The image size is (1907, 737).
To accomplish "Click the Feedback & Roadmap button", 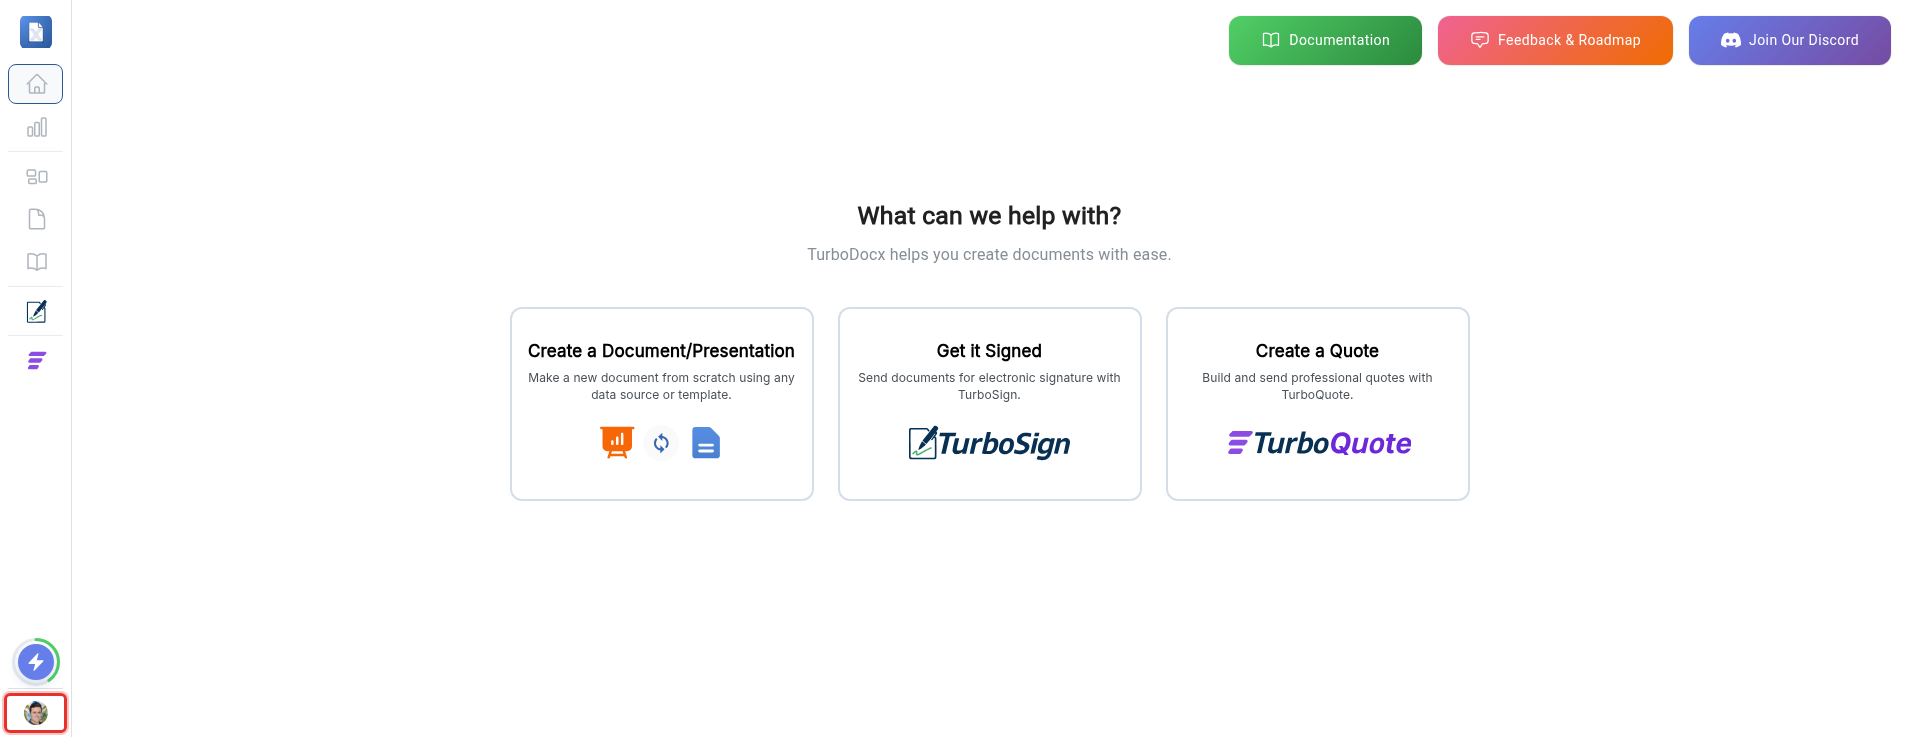I will click(x=1555, y=40).
